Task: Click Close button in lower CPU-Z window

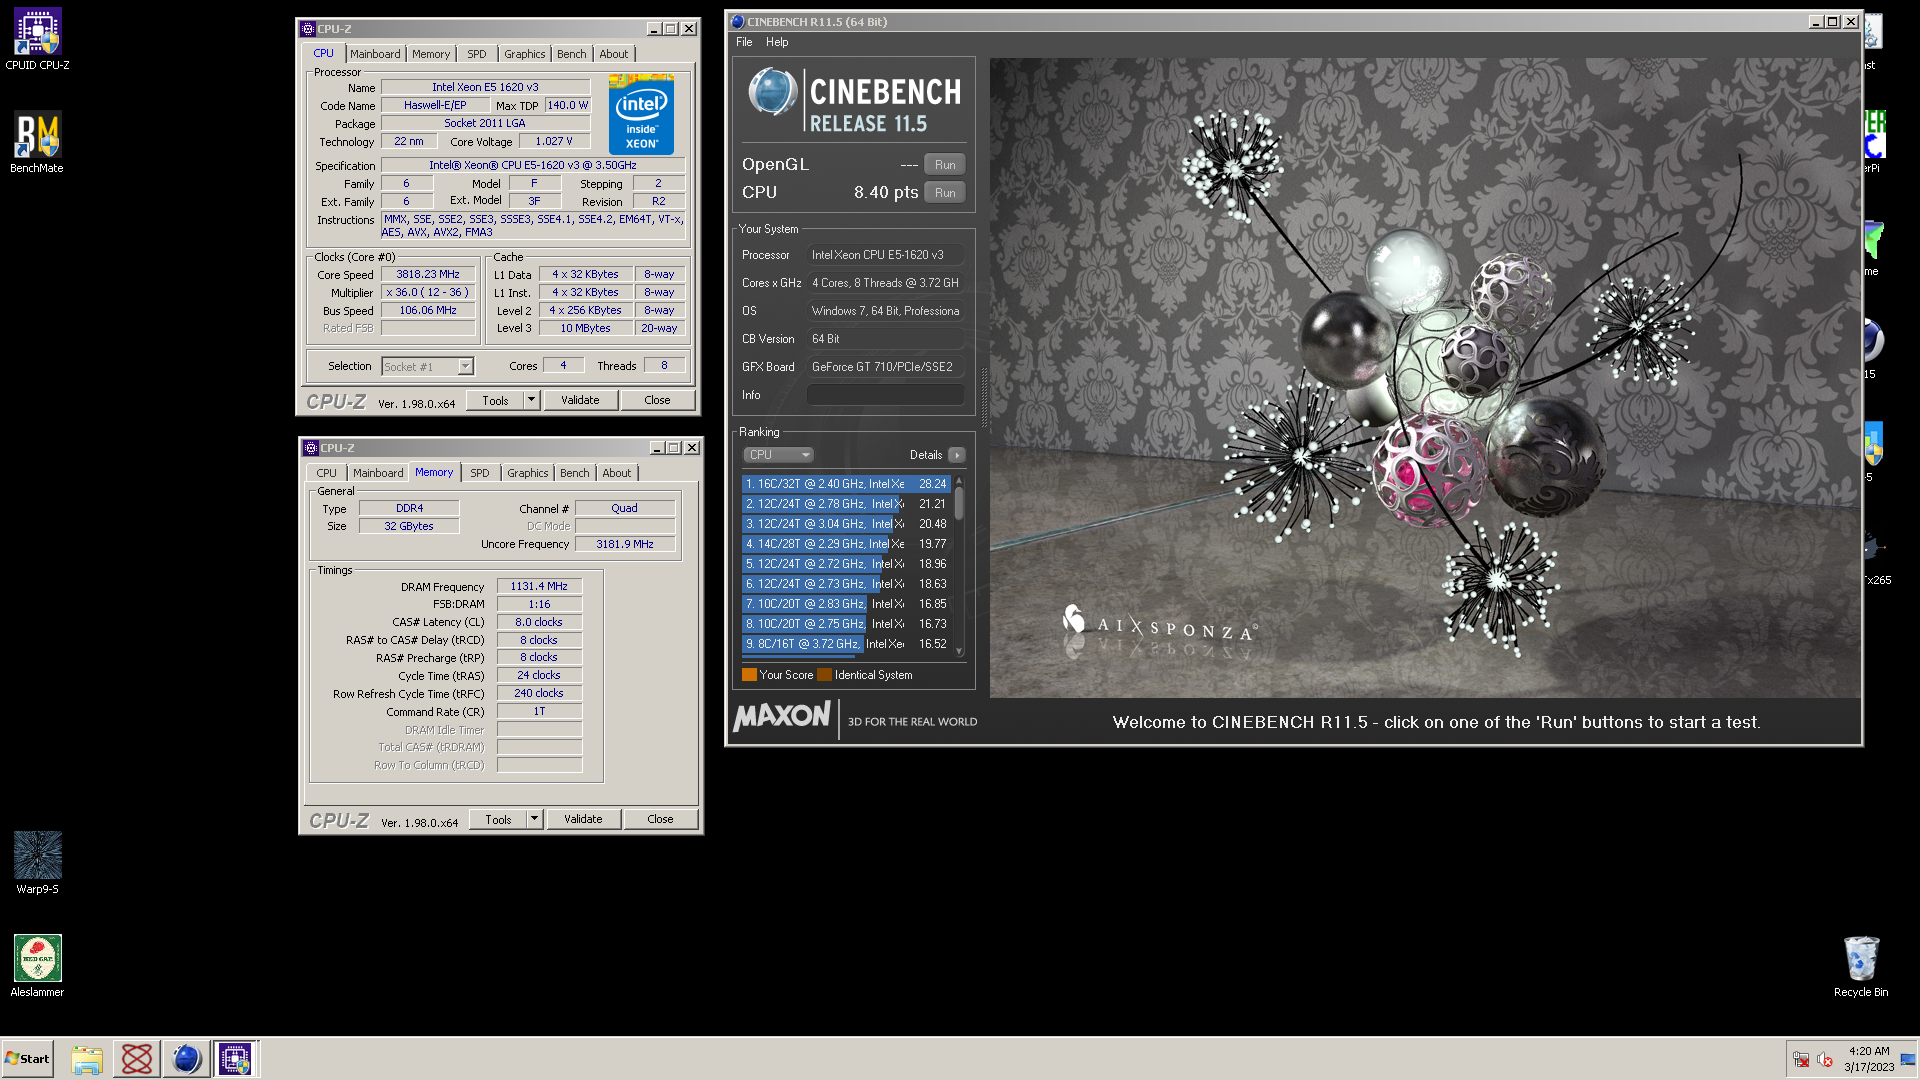Action: 660,819
